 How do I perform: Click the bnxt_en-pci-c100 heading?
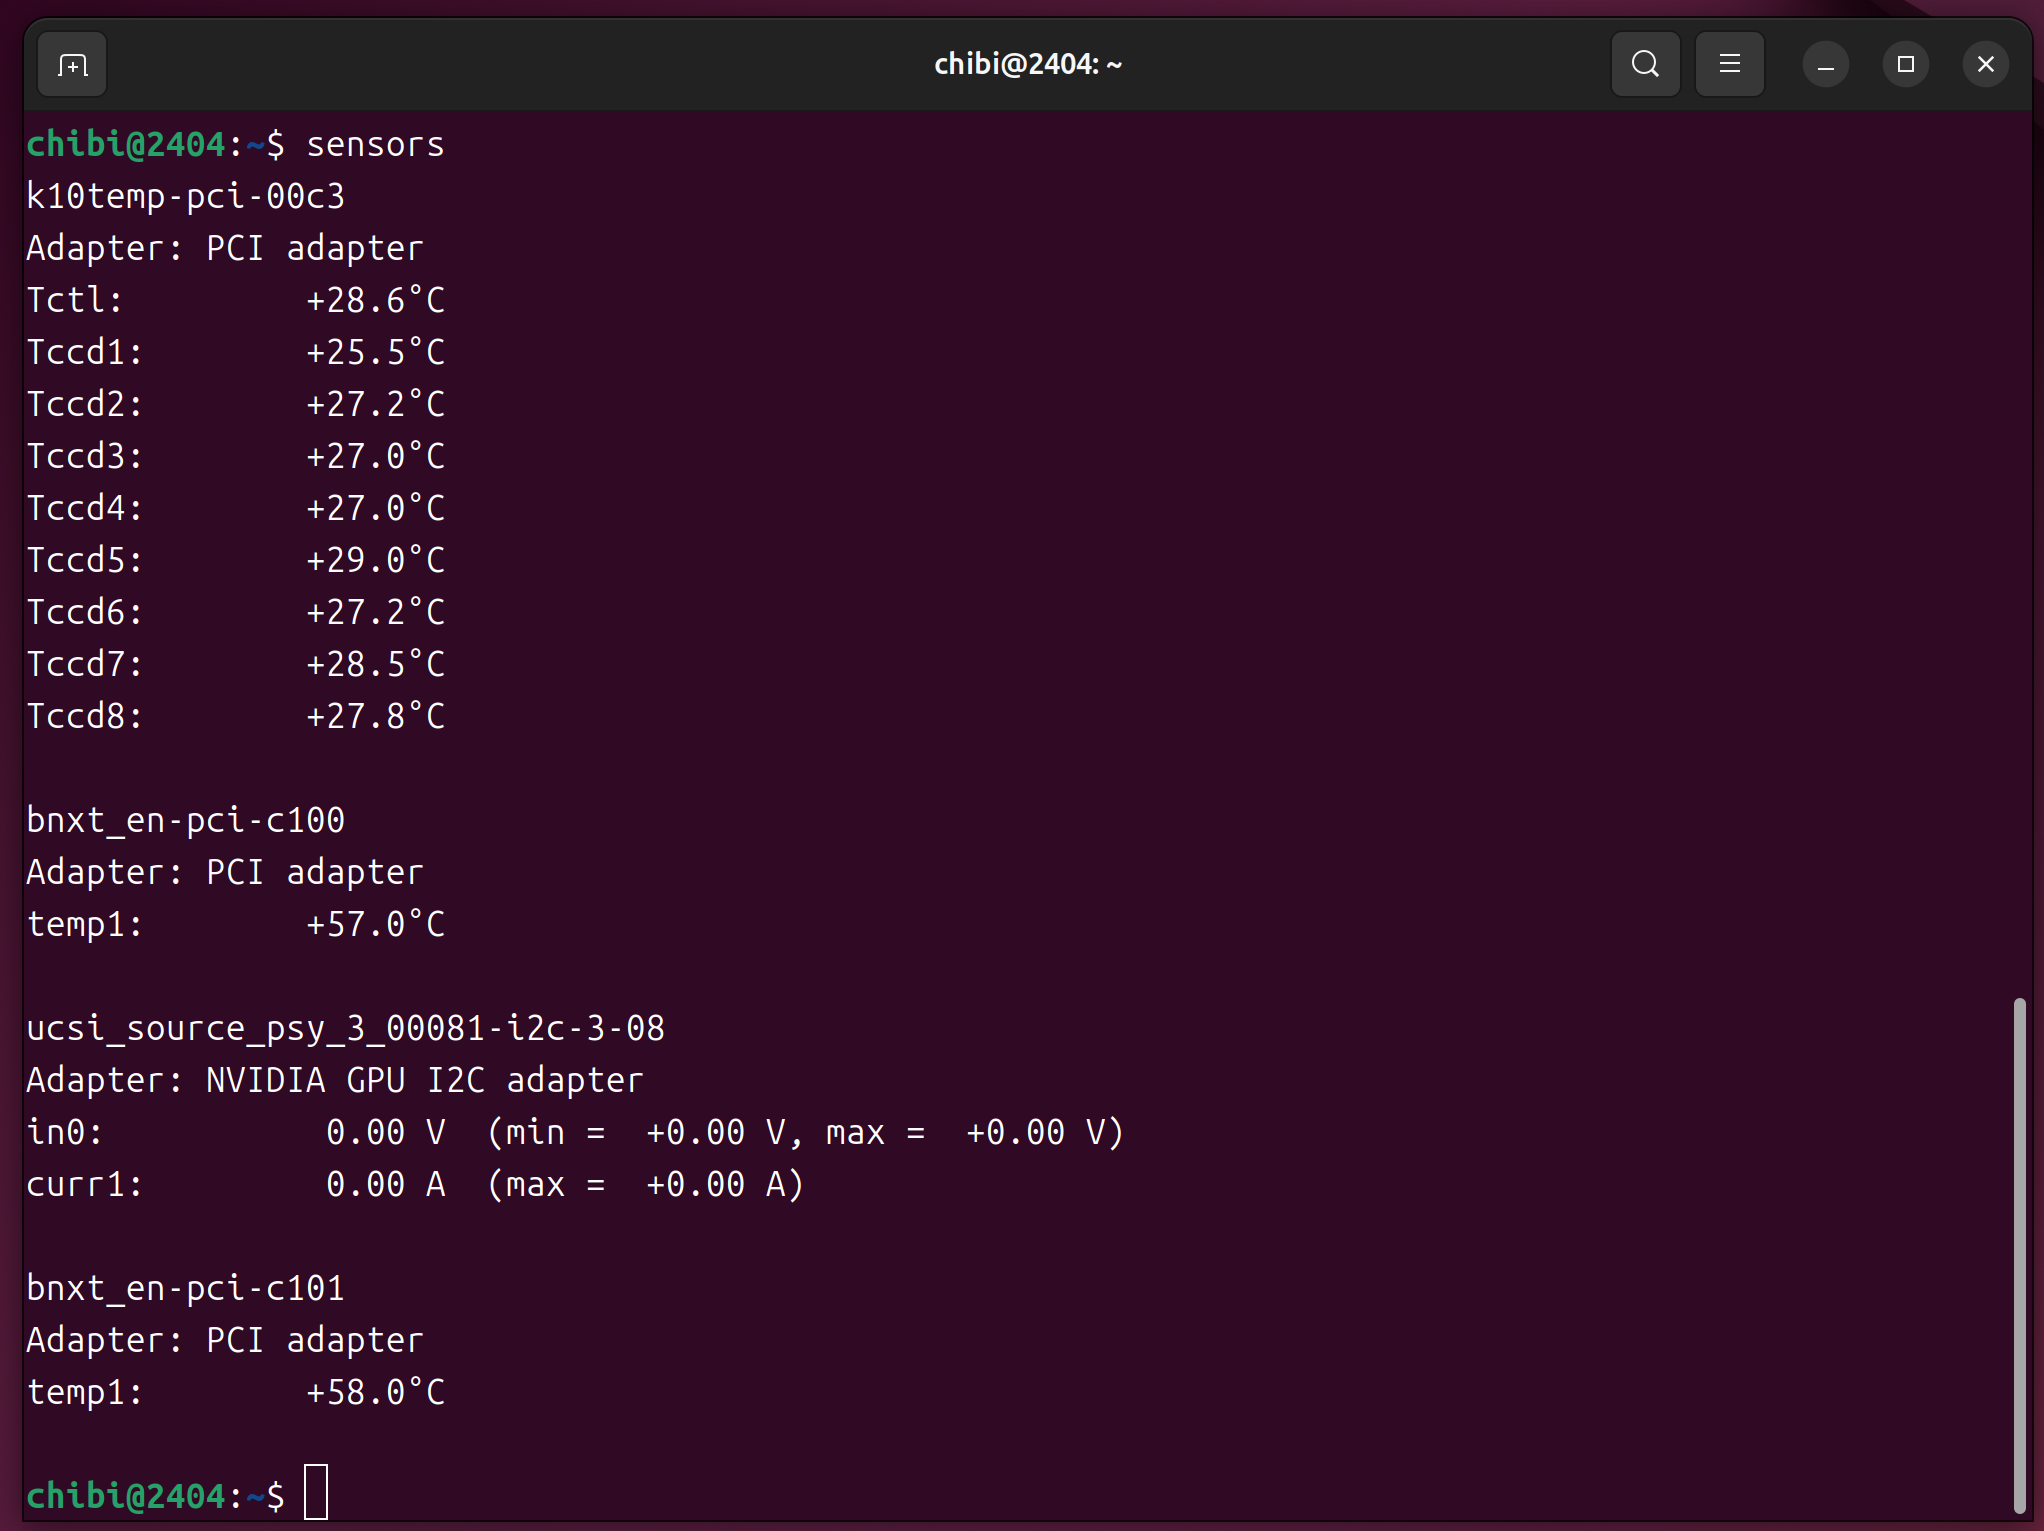coord(185,821)
